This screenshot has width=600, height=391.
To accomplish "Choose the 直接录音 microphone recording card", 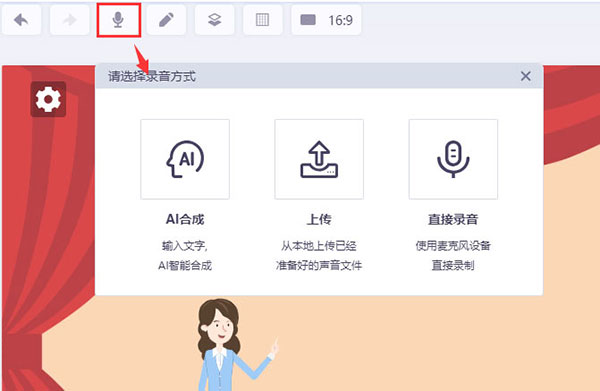I will [x=453, y=159].
